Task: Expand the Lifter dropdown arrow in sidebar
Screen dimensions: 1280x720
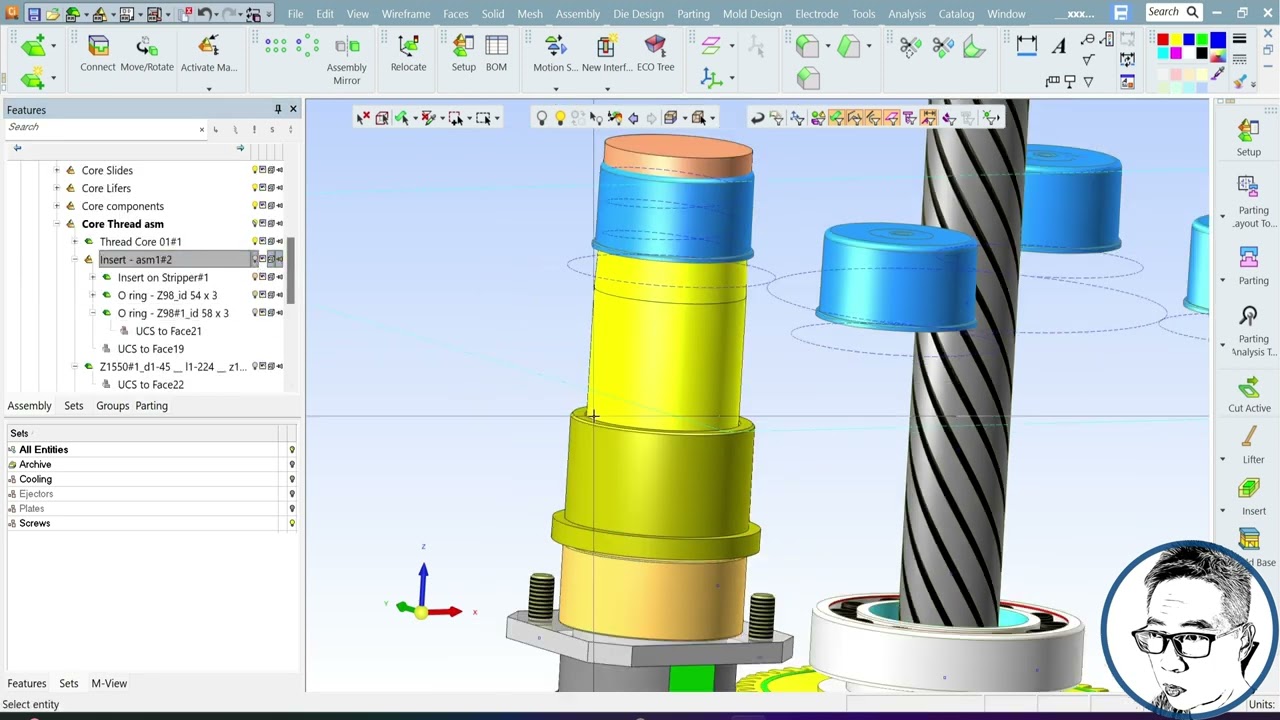Action: (x=1222, y=459)
